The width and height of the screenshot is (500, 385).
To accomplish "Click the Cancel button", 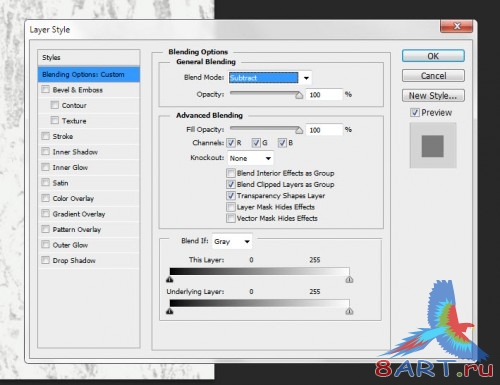I will pos(433,76).
